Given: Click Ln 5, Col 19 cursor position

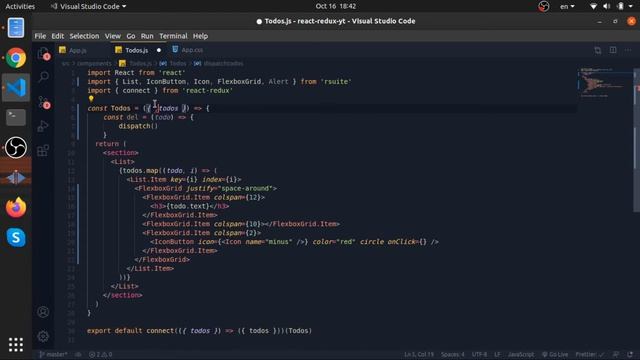Looking at the screenshot, I should [419, 354].
